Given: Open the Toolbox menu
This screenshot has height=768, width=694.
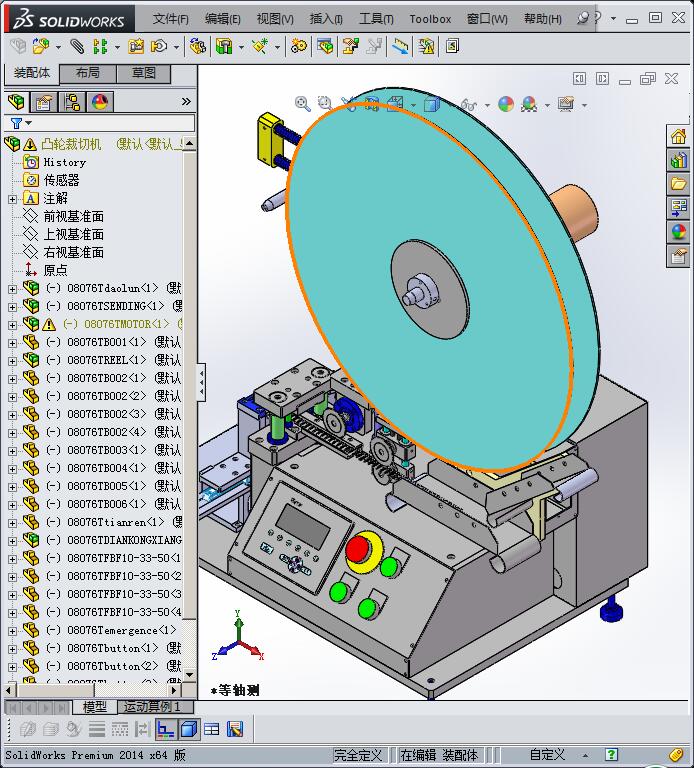Looking at the screenshot, I should pos(430,19).
